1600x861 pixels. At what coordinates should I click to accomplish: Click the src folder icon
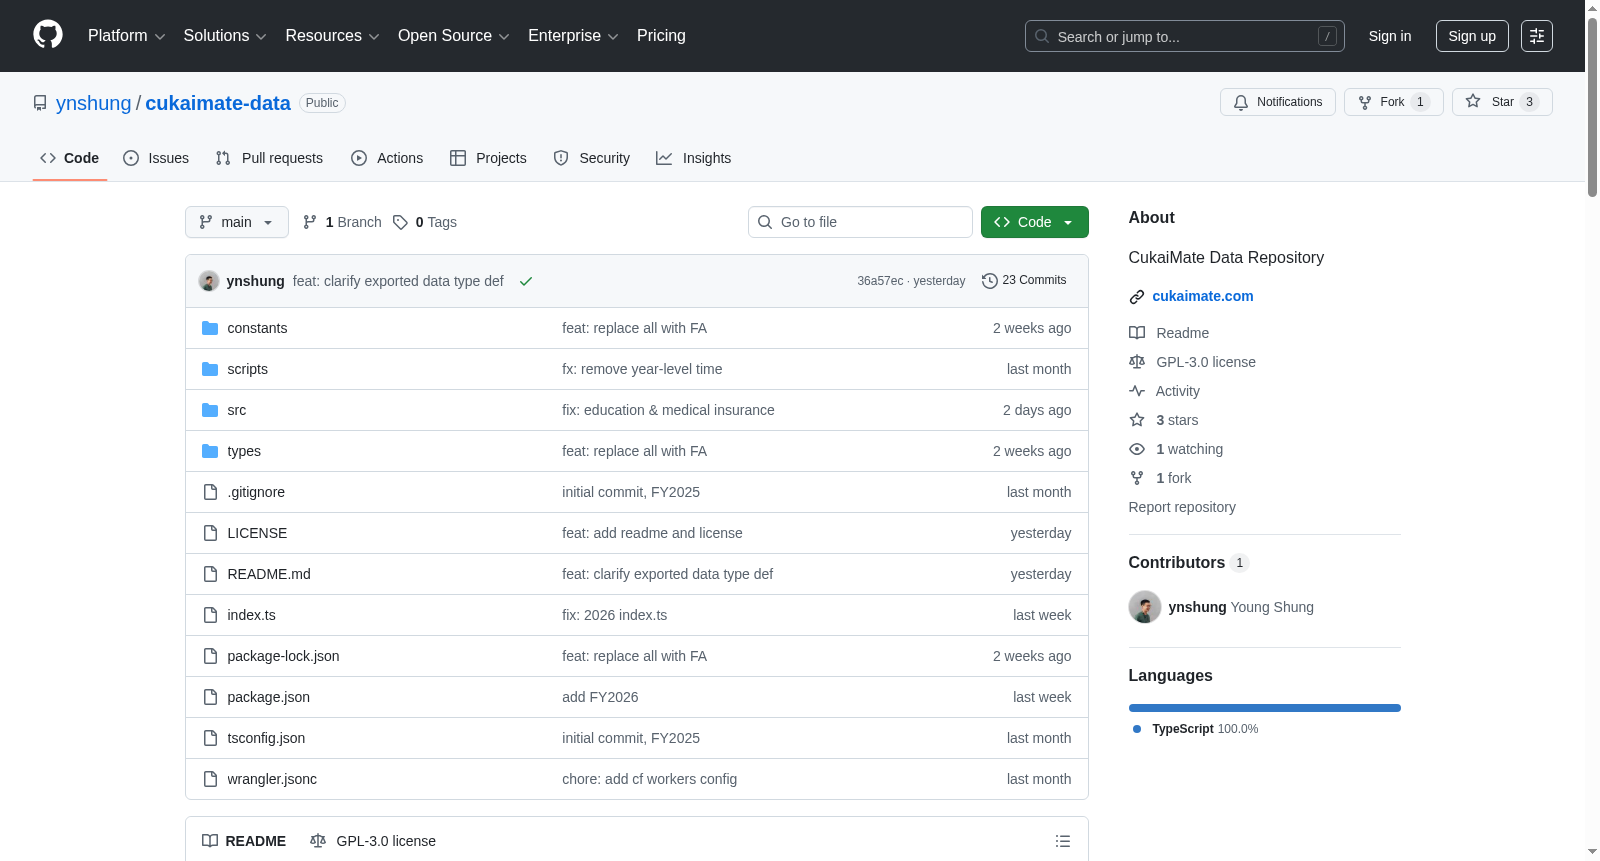tap(210, 410)
